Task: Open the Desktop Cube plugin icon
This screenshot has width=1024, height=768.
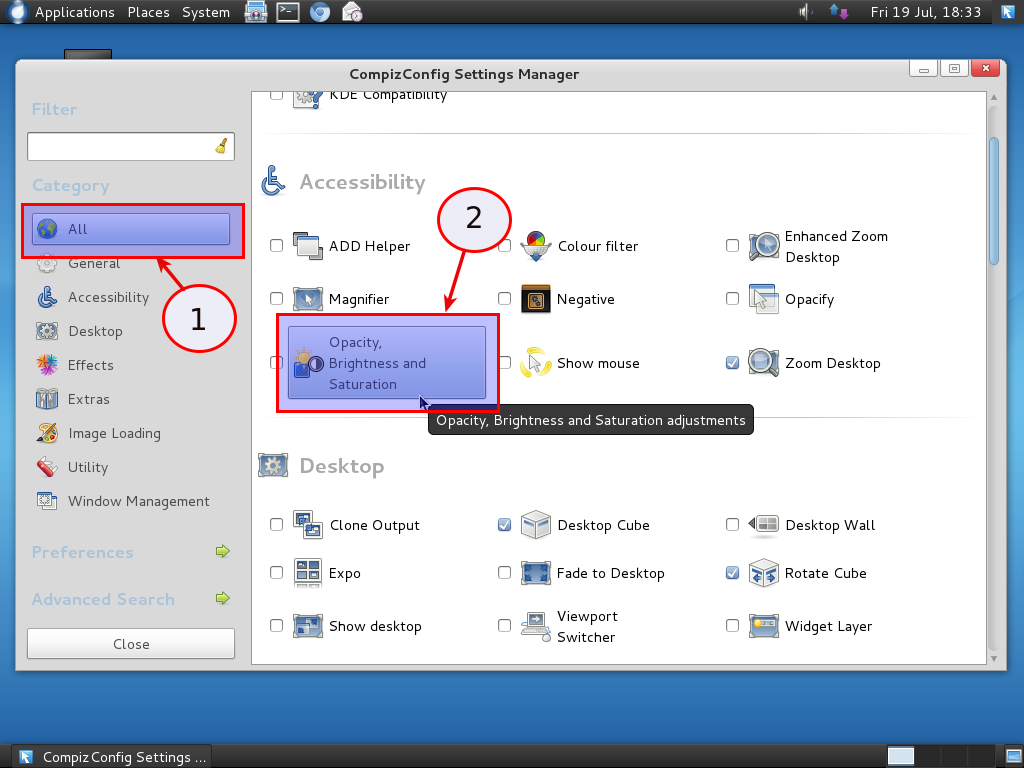Action: click(536, 525)
